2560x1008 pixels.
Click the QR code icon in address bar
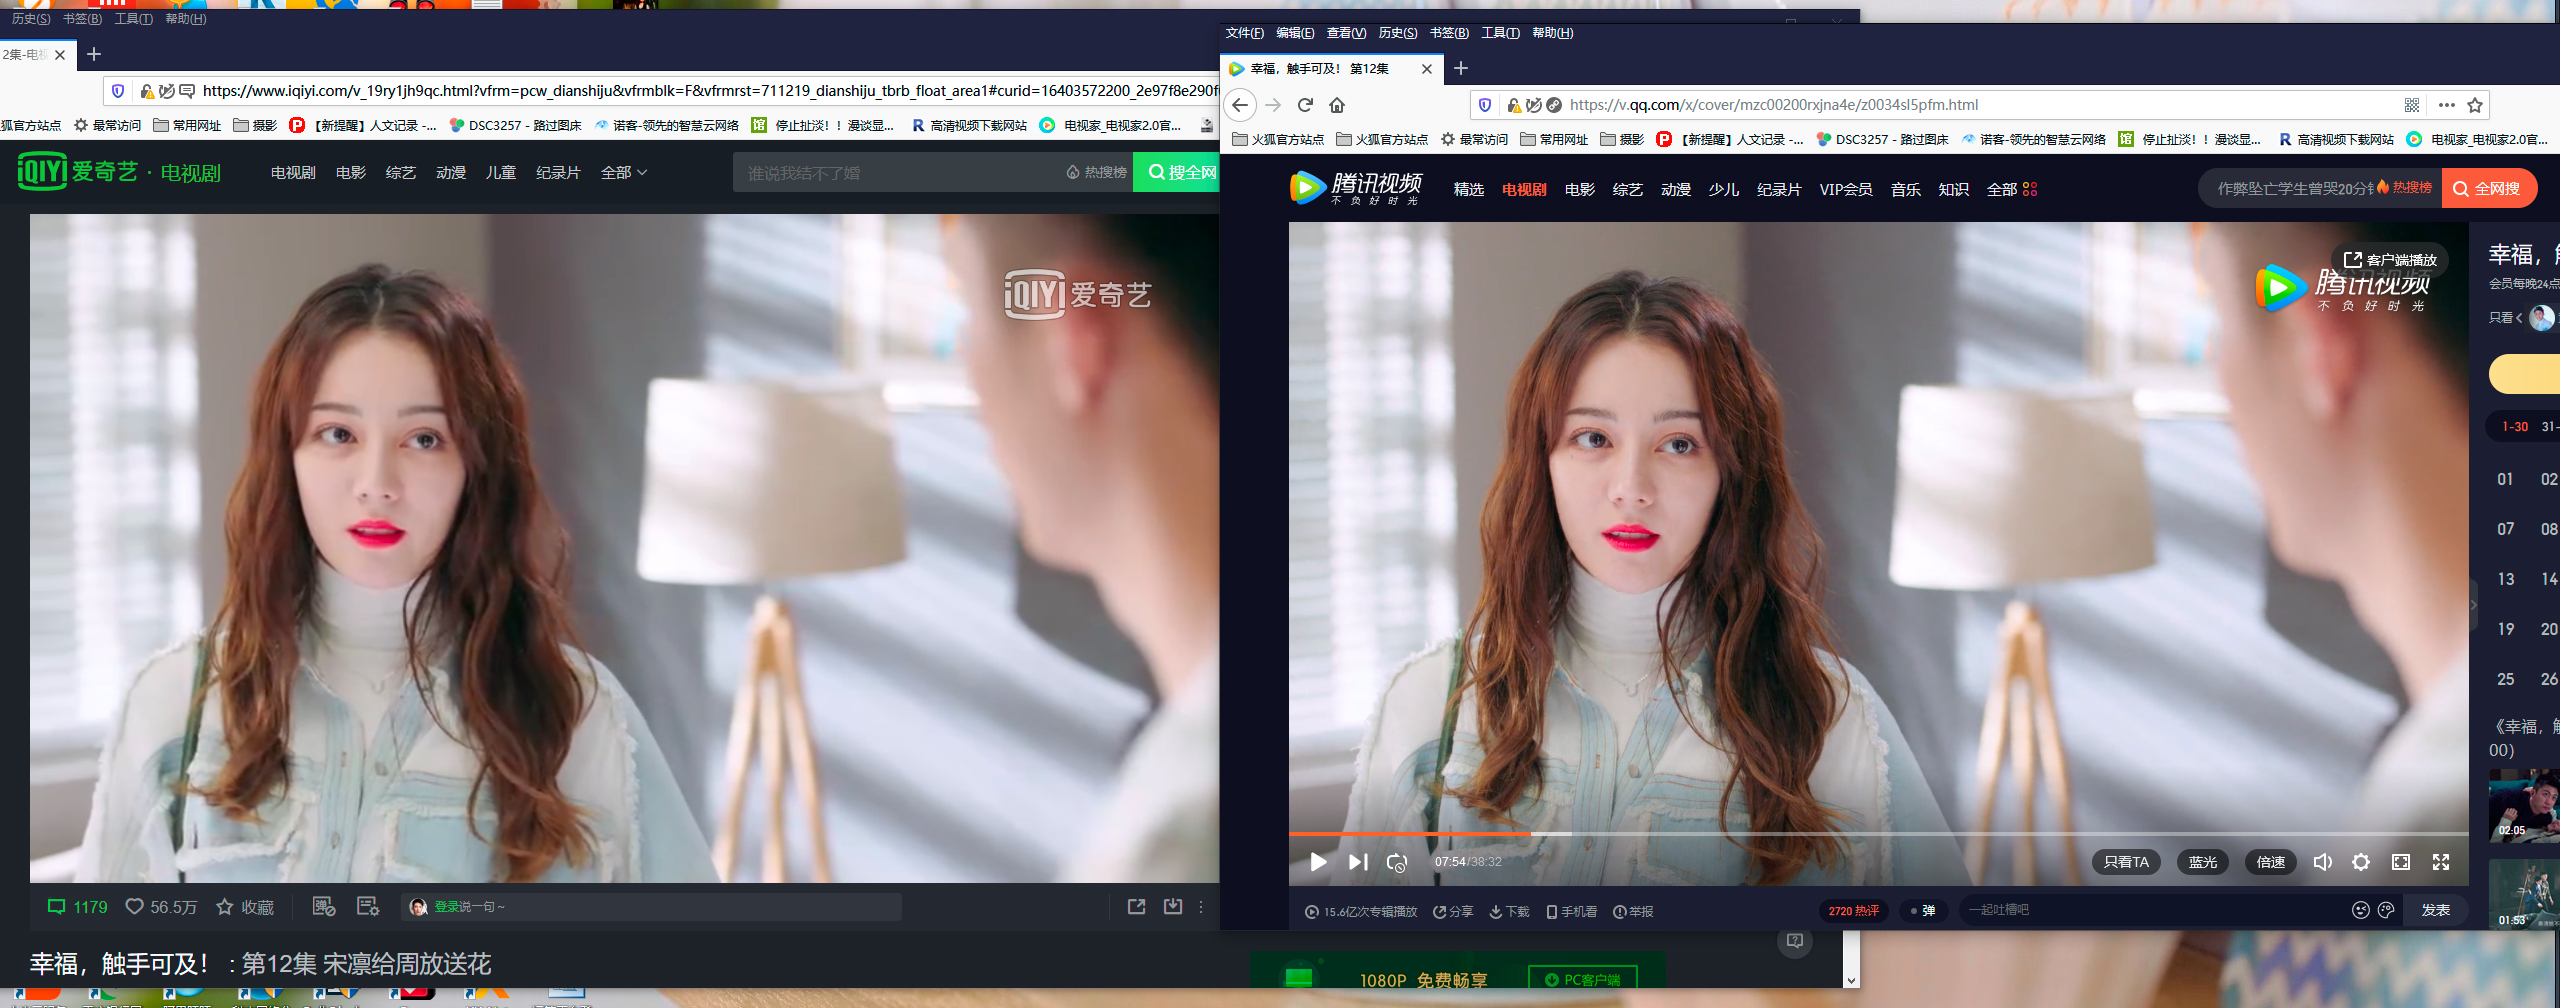pos(2412,105)
